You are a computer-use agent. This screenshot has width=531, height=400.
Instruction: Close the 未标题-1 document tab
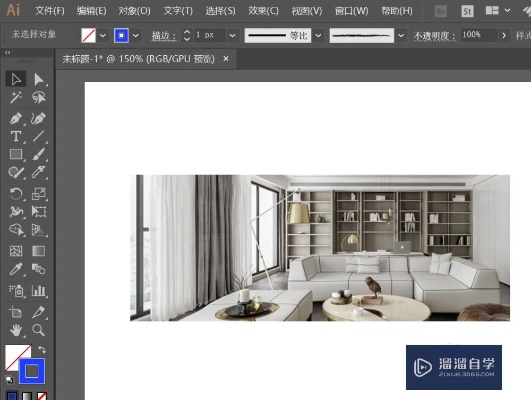(x=226, y=59)
